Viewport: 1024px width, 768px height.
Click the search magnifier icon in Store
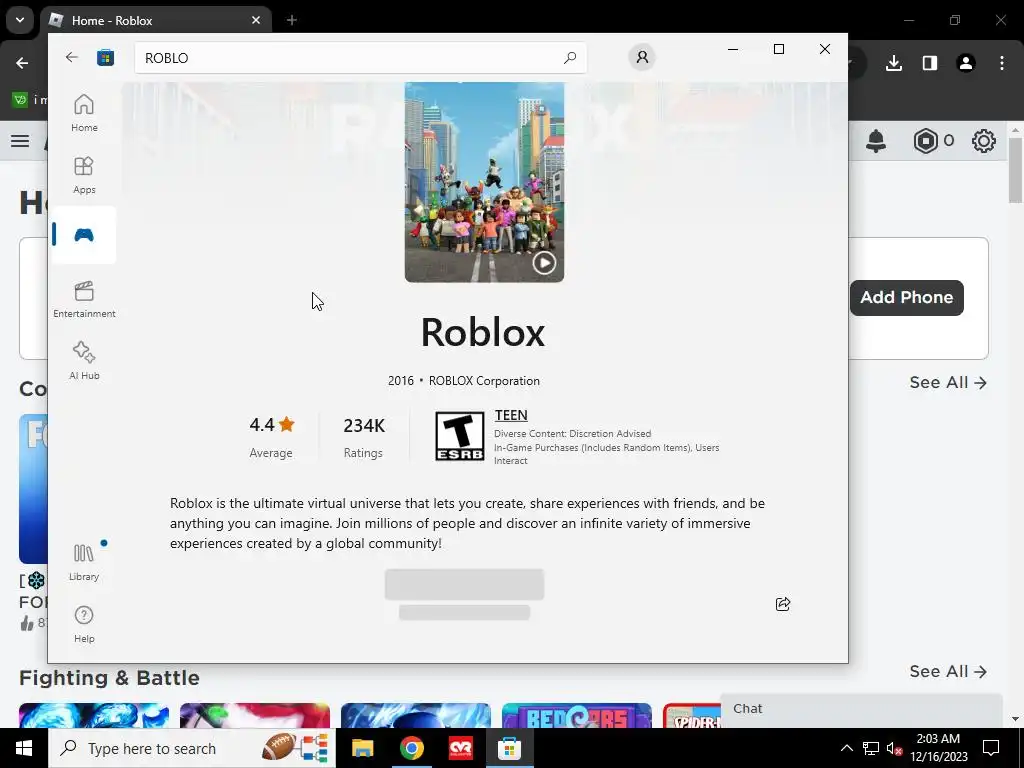(x=569, y=57)
